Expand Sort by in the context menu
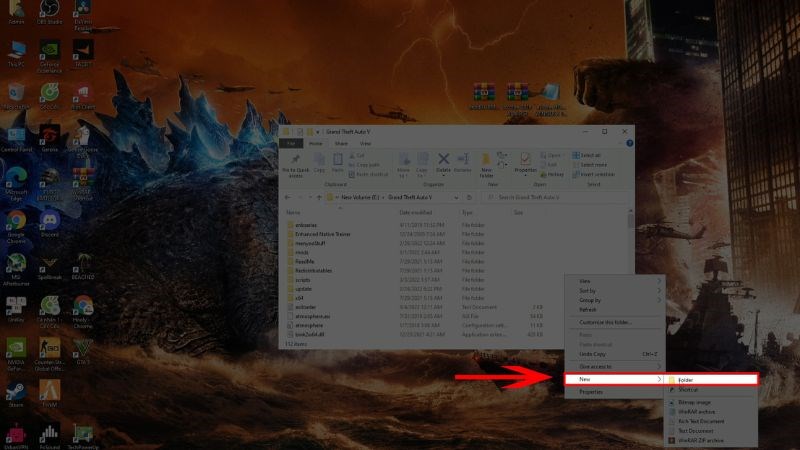 pos(615,291)
